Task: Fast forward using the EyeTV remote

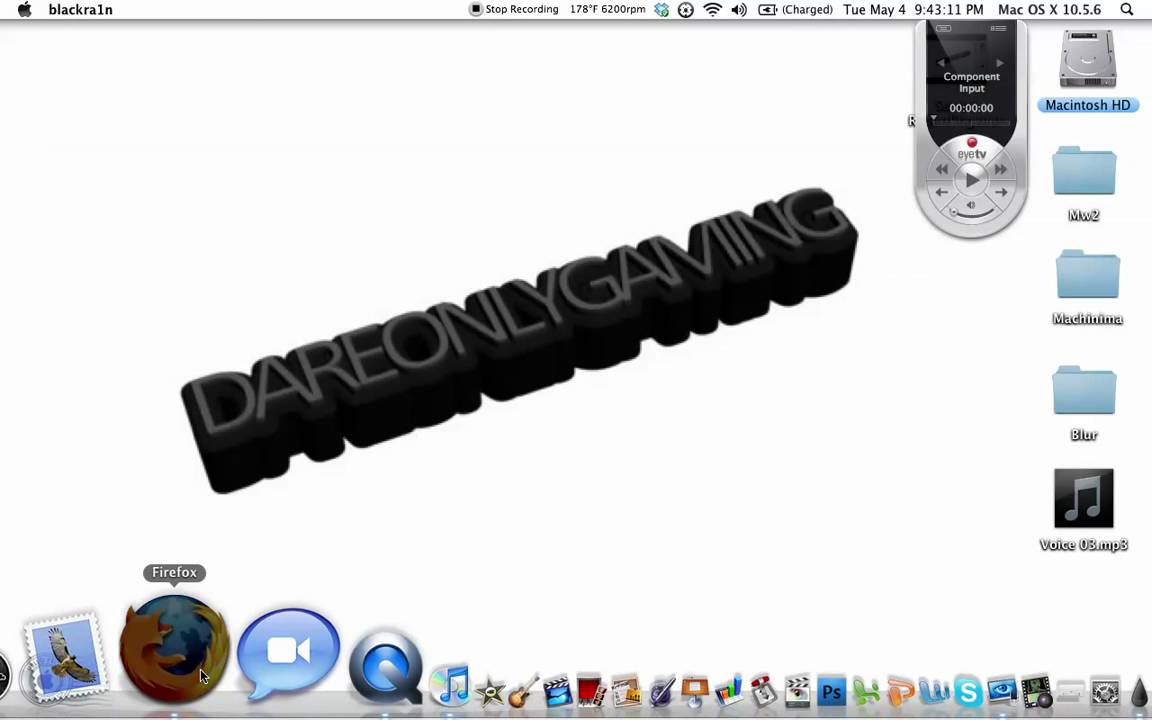Action: coord(1001,169)
